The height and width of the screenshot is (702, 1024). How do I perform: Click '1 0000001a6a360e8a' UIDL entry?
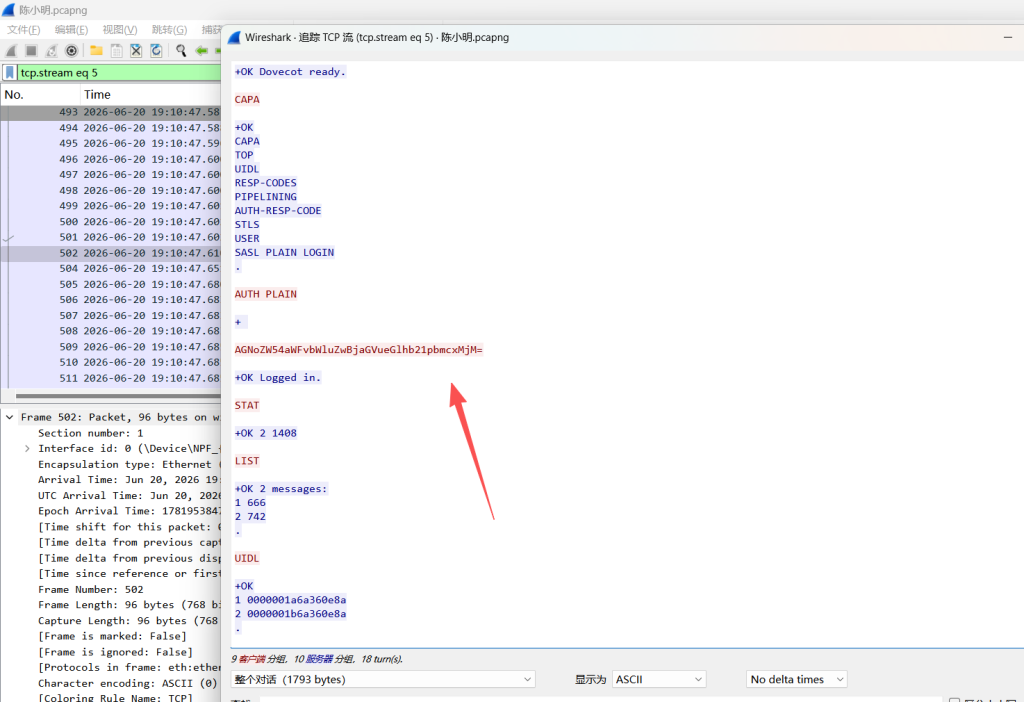pyautogui.click(x=291, y=599)
